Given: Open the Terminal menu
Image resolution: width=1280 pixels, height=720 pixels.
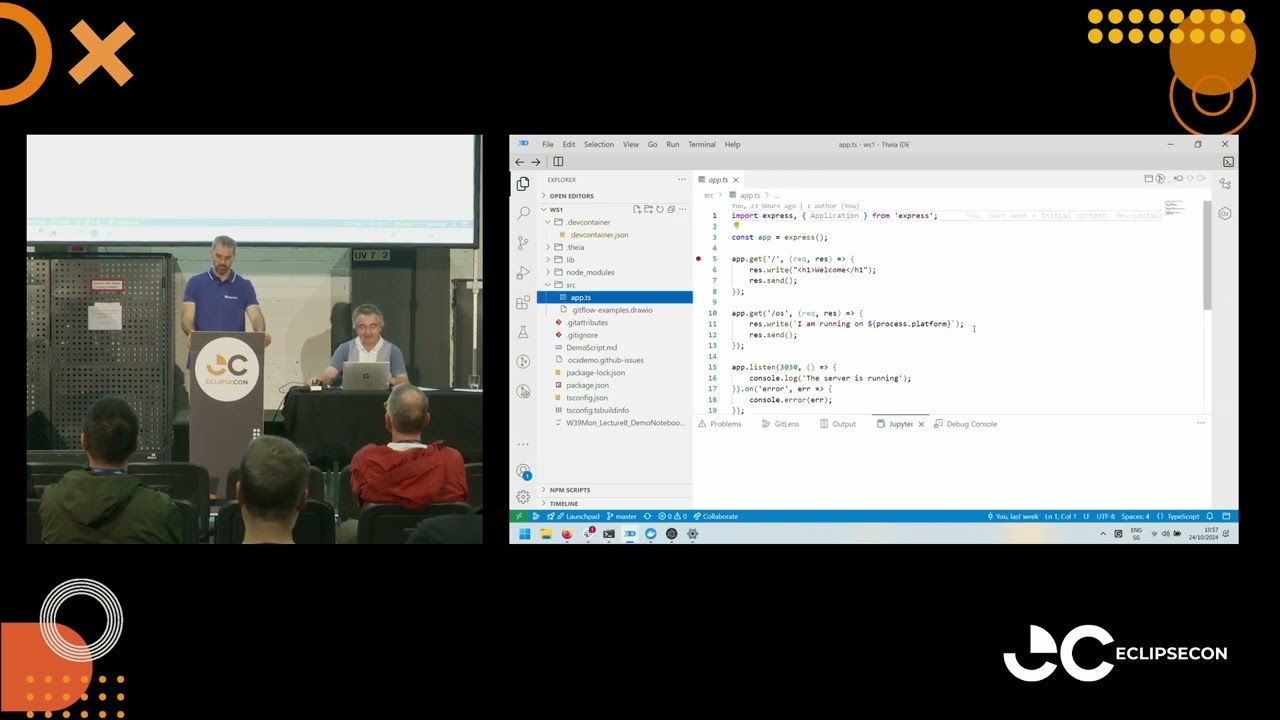Looking at the screenshot, I should (x=702, y=144).
